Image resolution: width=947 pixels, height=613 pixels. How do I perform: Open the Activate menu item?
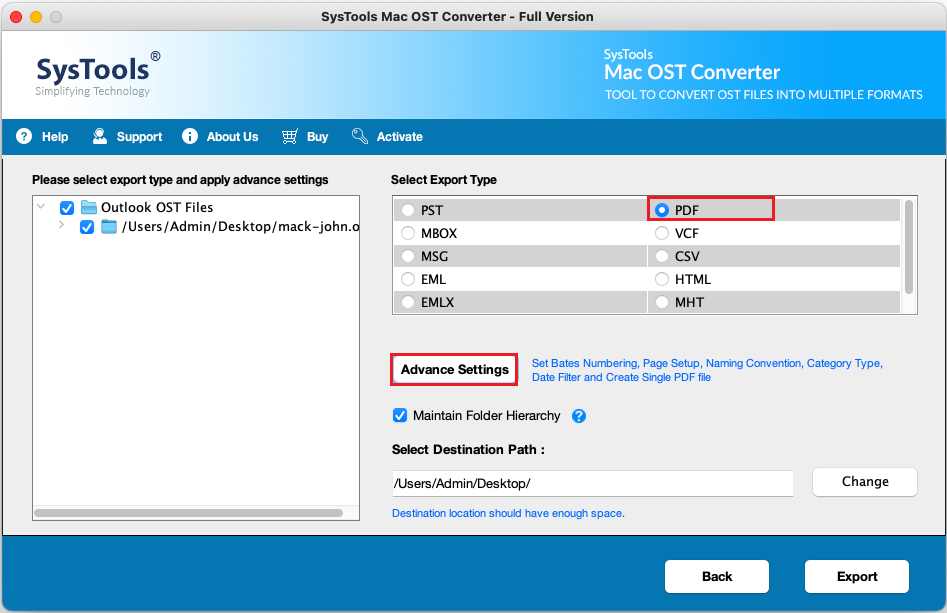pos(387,136)
